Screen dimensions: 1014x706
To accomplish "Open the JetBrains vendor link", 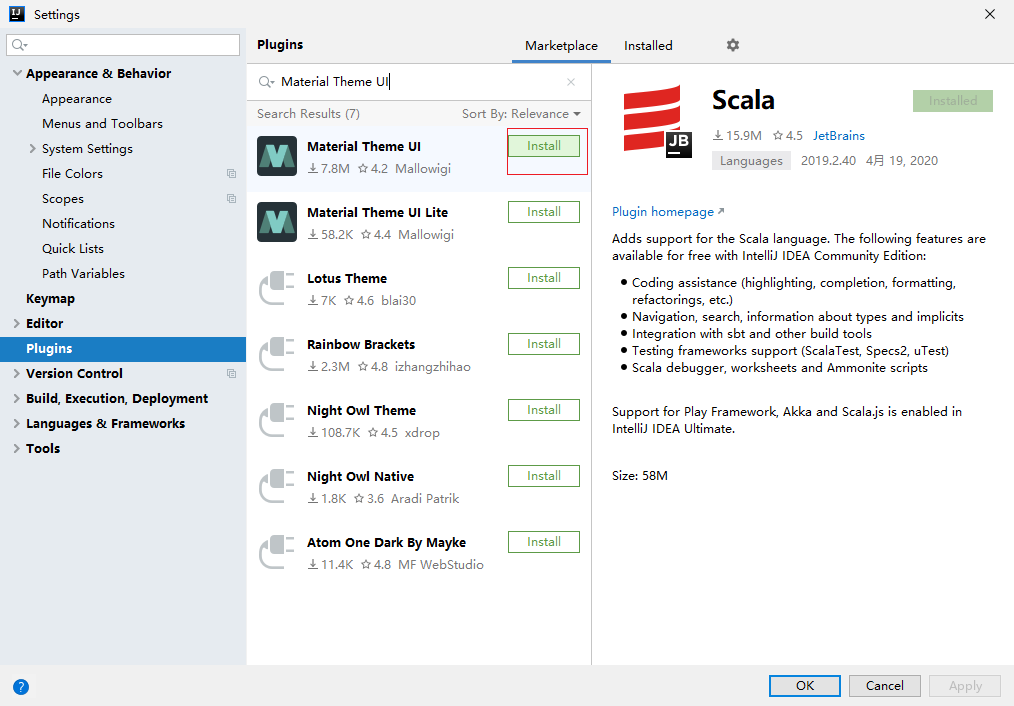I will pyautogui.click(x=839, y=136).
